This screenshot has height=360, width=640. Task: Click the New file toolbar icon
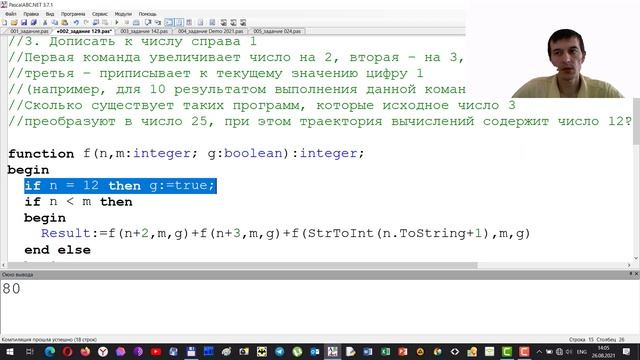[4, 22]
